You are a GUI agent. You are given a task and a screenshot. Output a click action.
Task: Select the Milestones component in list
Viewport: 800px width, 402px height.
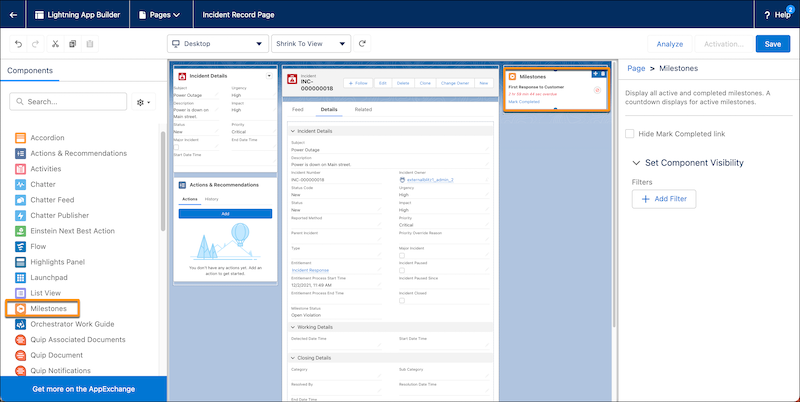point(43,309)
